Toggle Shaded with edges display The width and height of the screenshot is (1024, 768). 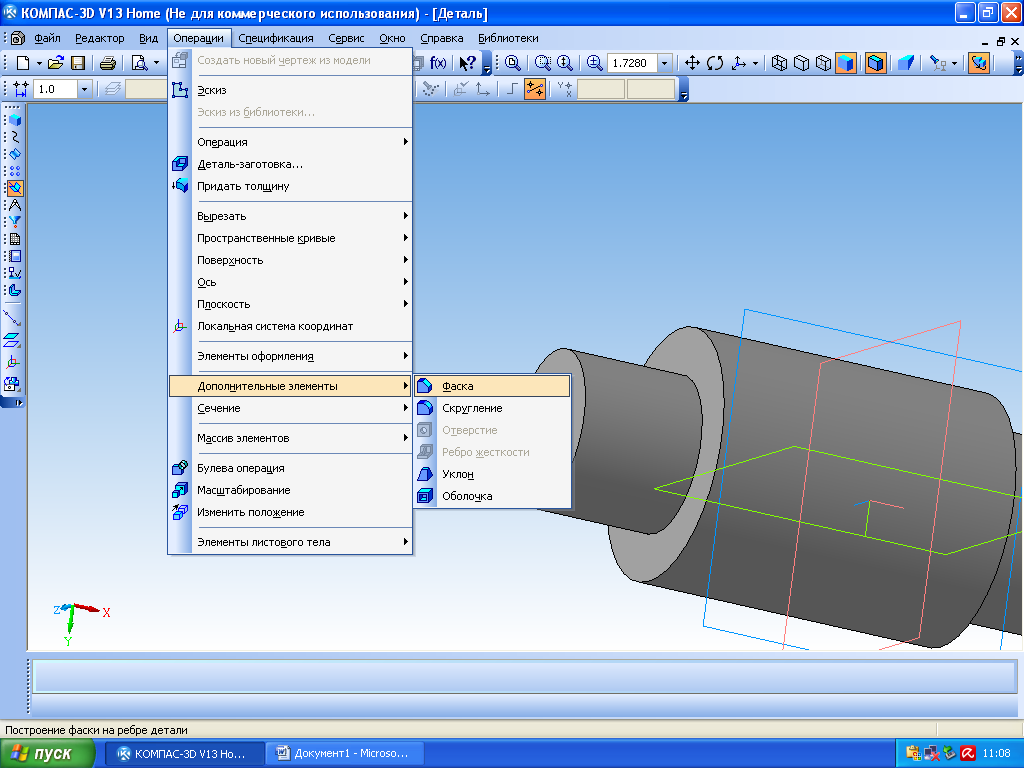876,63
